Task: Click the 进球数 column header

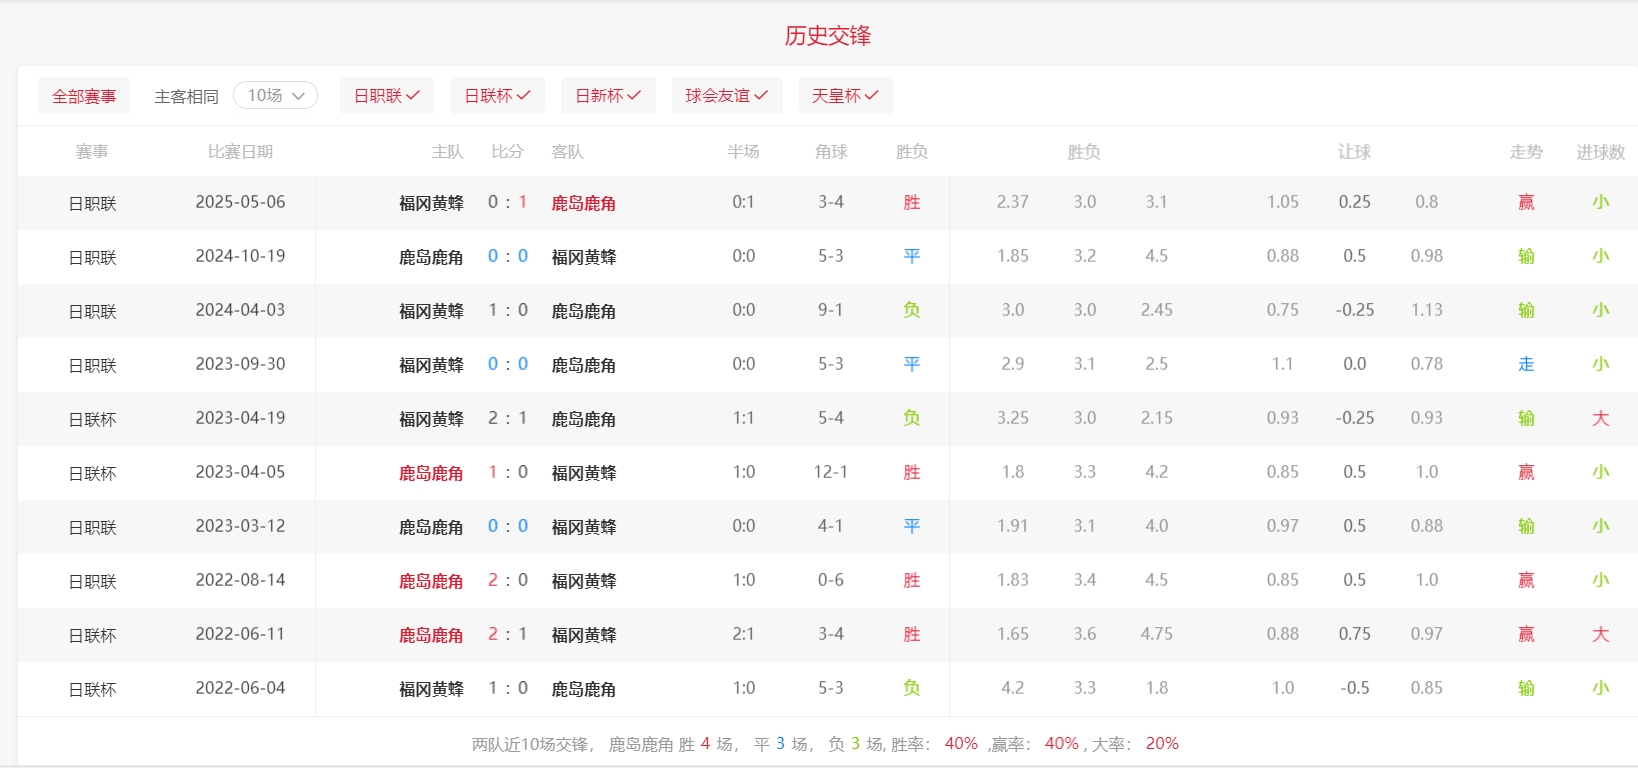Action: pos(1600,152)
